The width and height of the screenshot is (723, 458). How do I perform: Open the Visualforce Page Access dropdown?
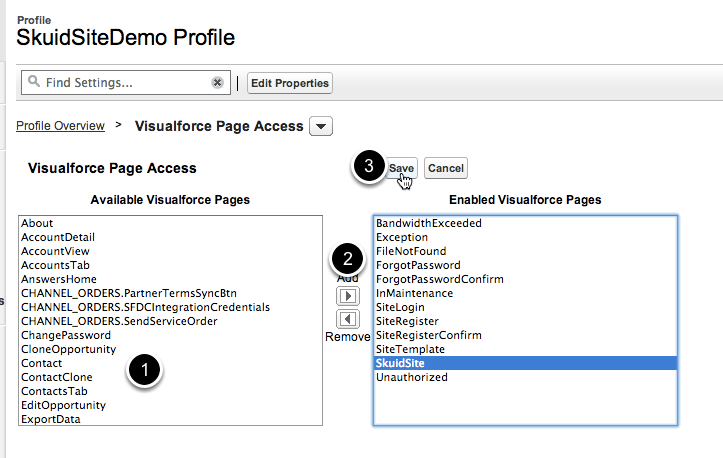pyautogui.click(x=321, y=126)
